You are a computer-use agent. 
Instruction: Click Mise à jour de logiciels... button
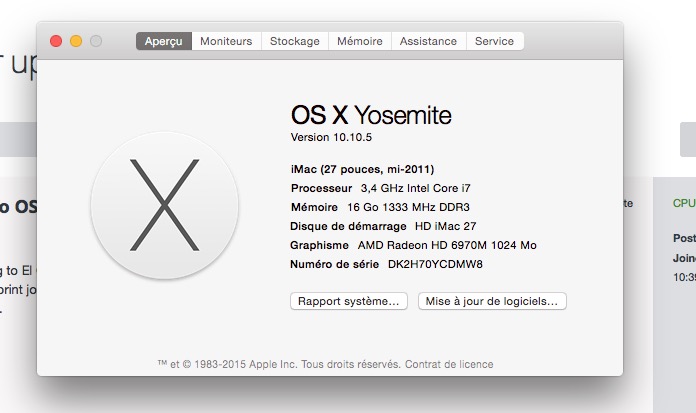[492, 301]
